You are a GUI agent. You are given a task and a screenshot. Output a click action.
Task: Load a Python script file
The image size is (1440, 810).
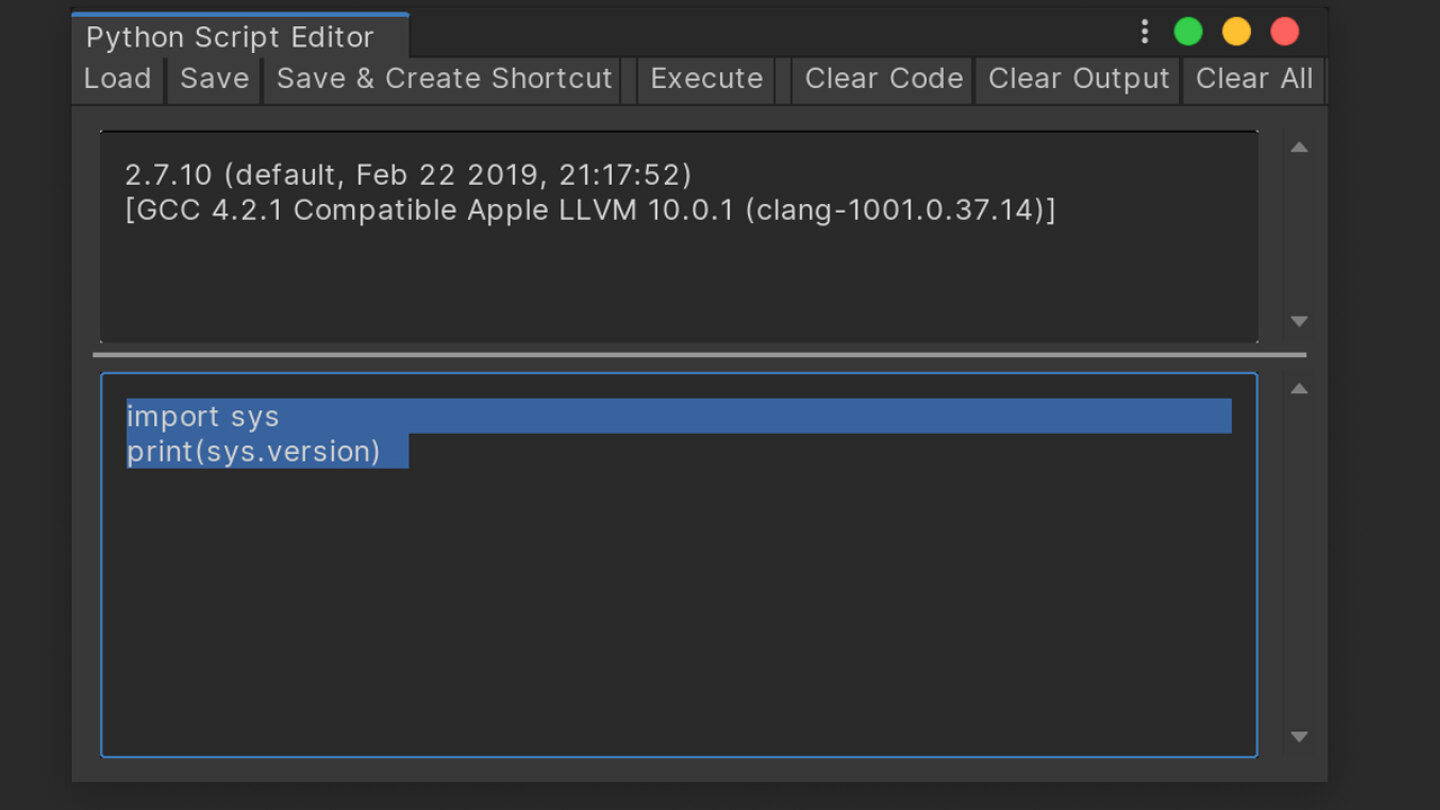click(117, 79)
